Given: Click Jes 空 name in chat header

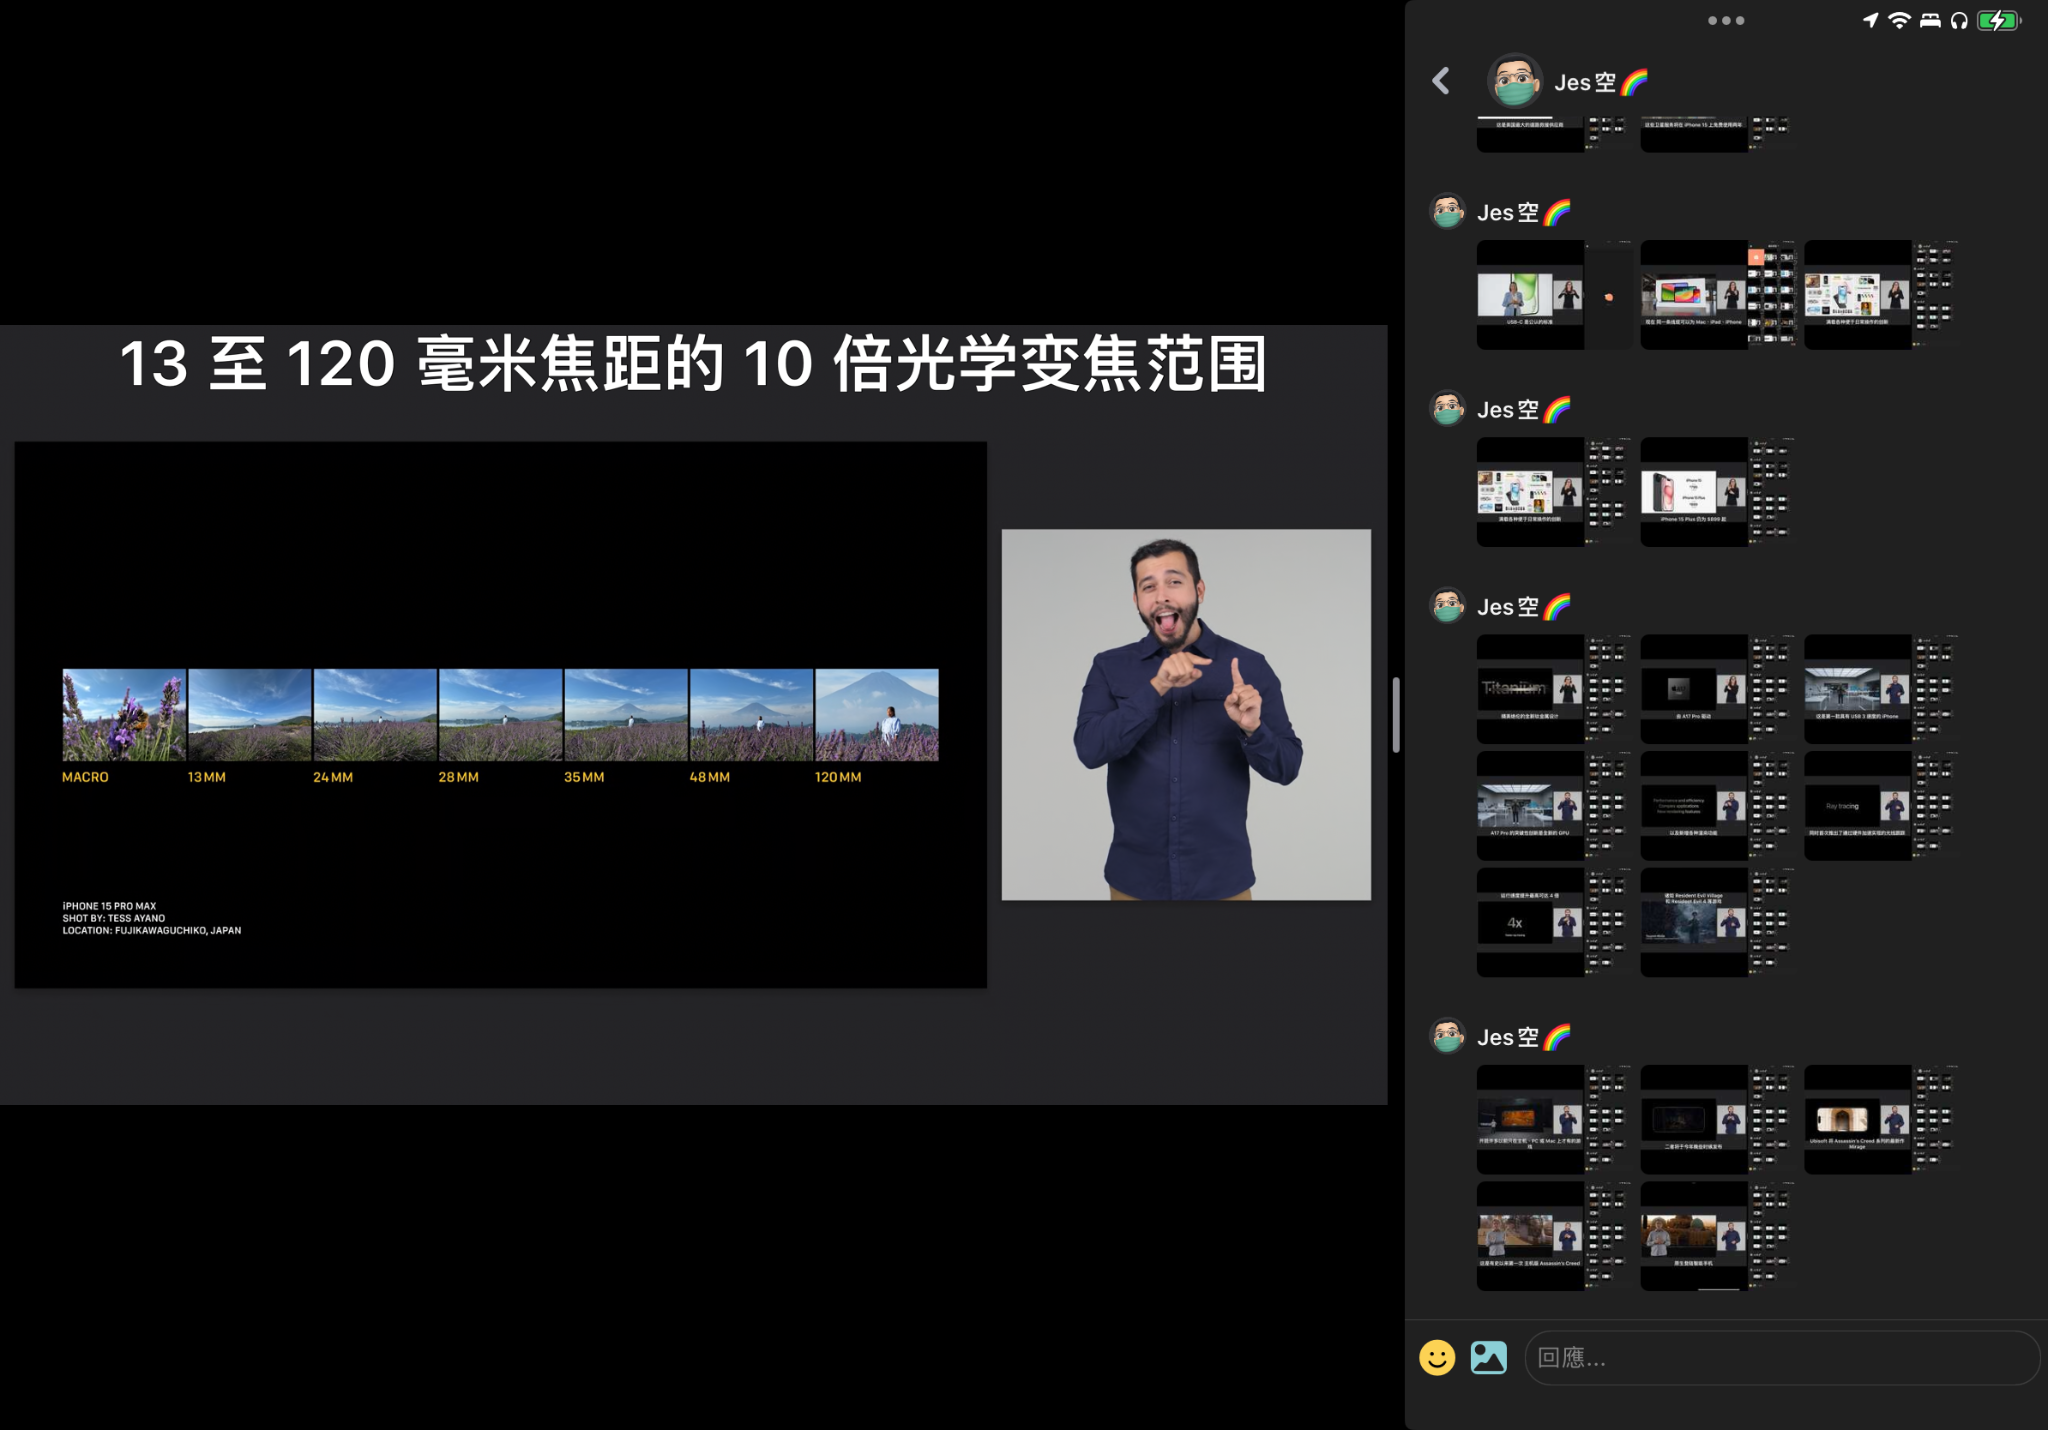Looking at the screenshot, I should 1601,82.
